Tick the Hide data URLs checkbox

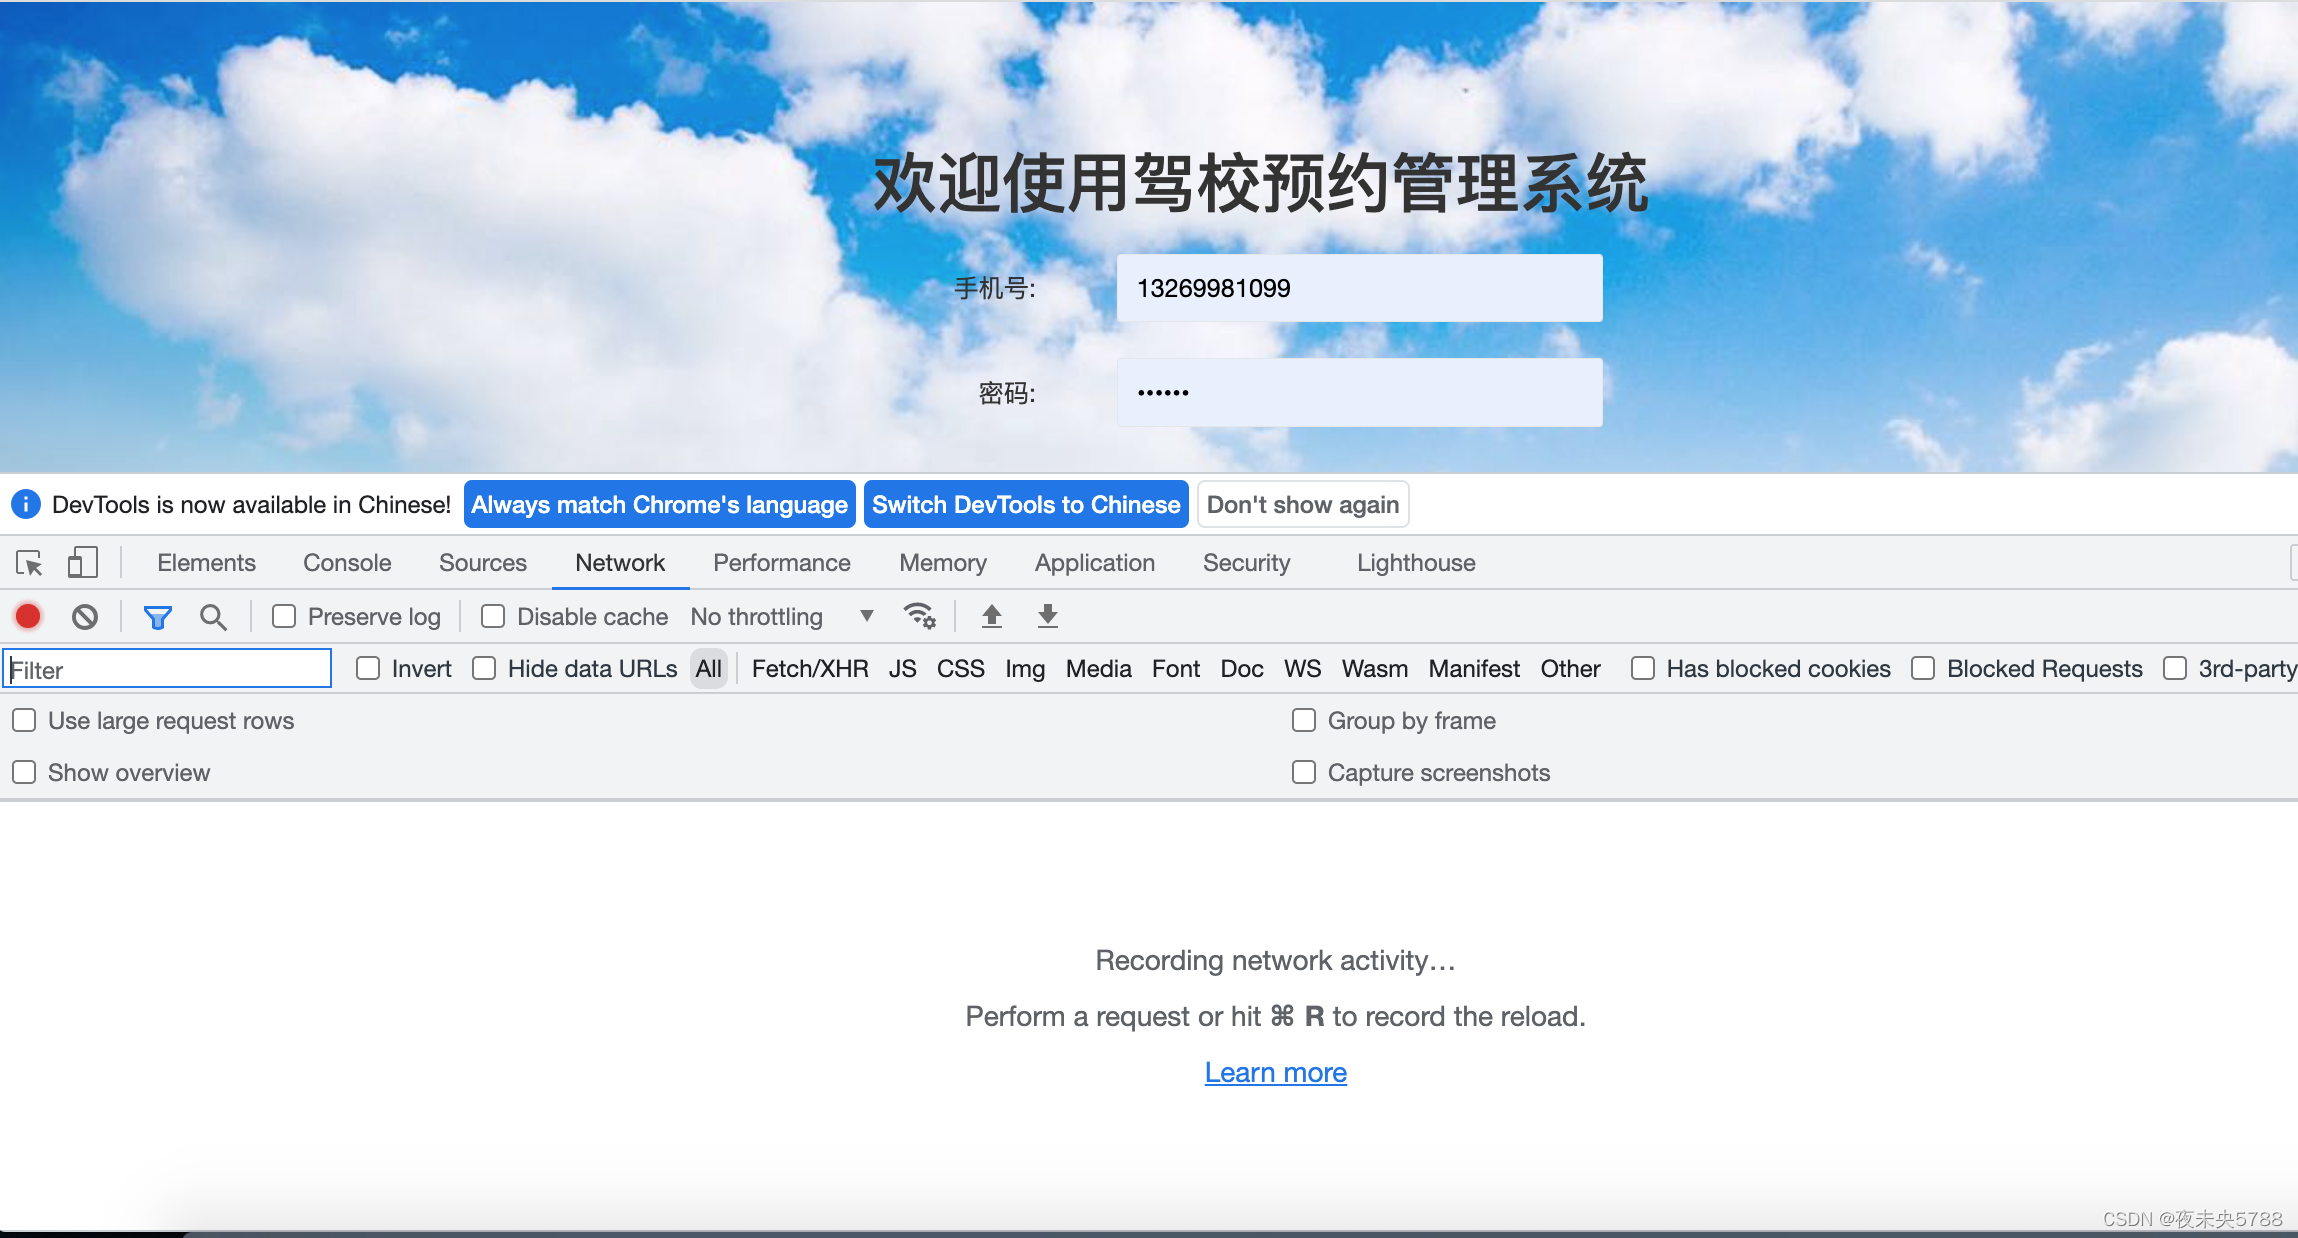point(485,669)
